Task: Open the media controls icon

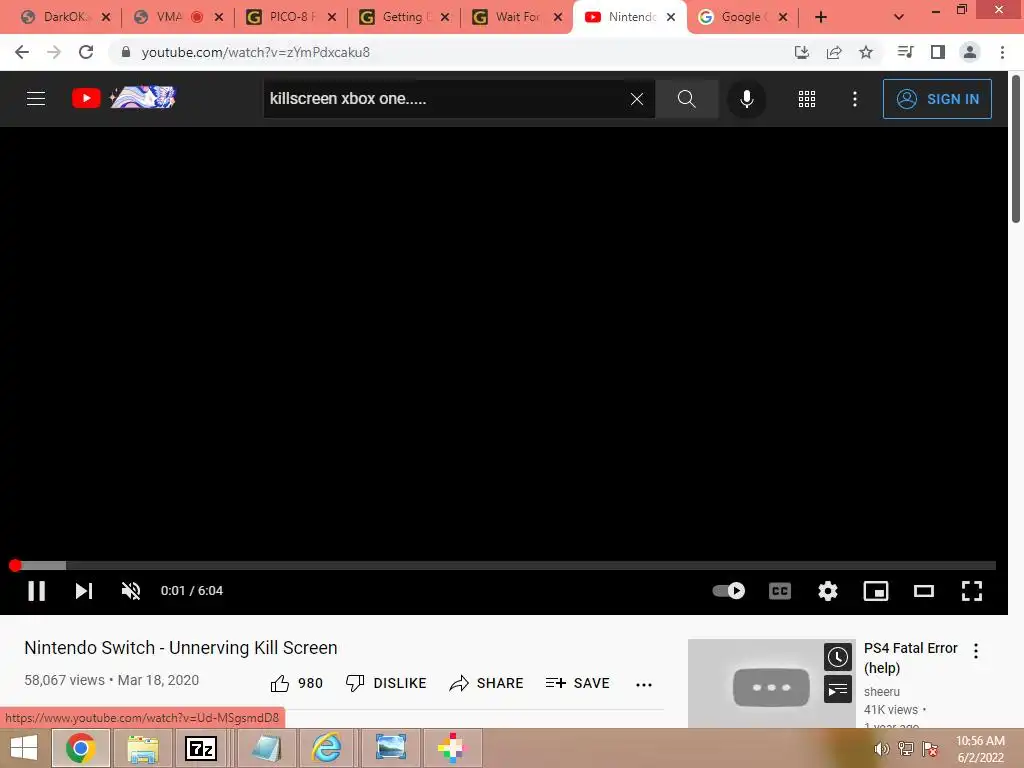Action: tap(905, 52)
